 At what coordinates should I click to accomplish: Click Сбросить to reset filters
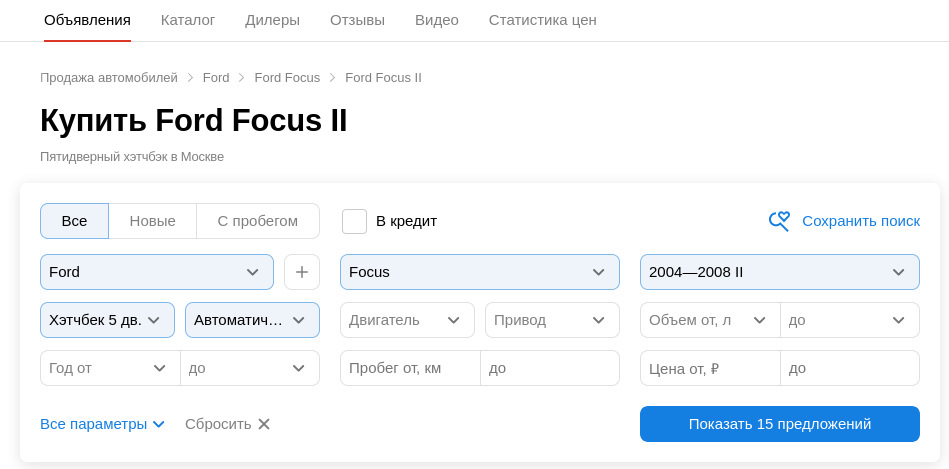(218, 424)
